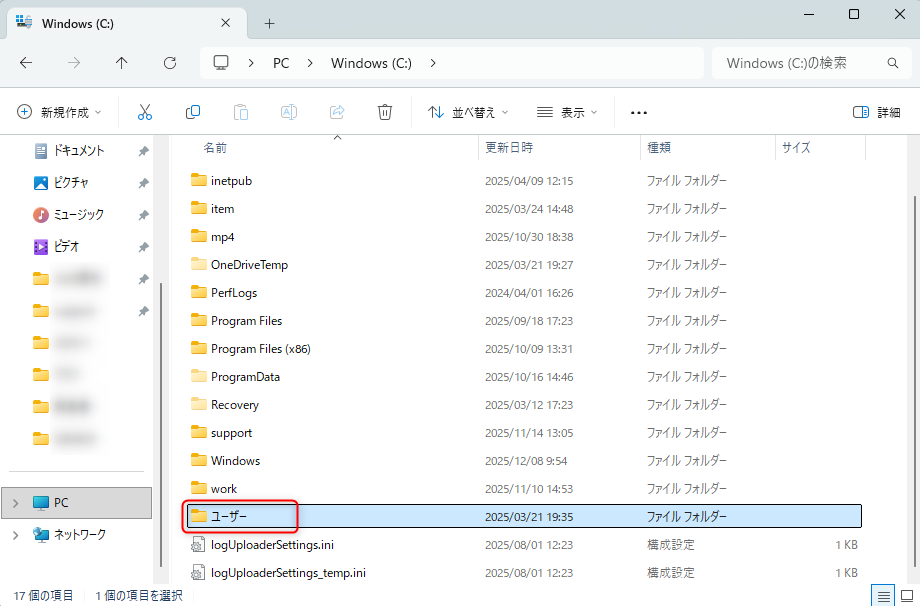Sort files by 更新日時 column header
This screenshot has height=606, width=920.
click(x=509, y=147)
